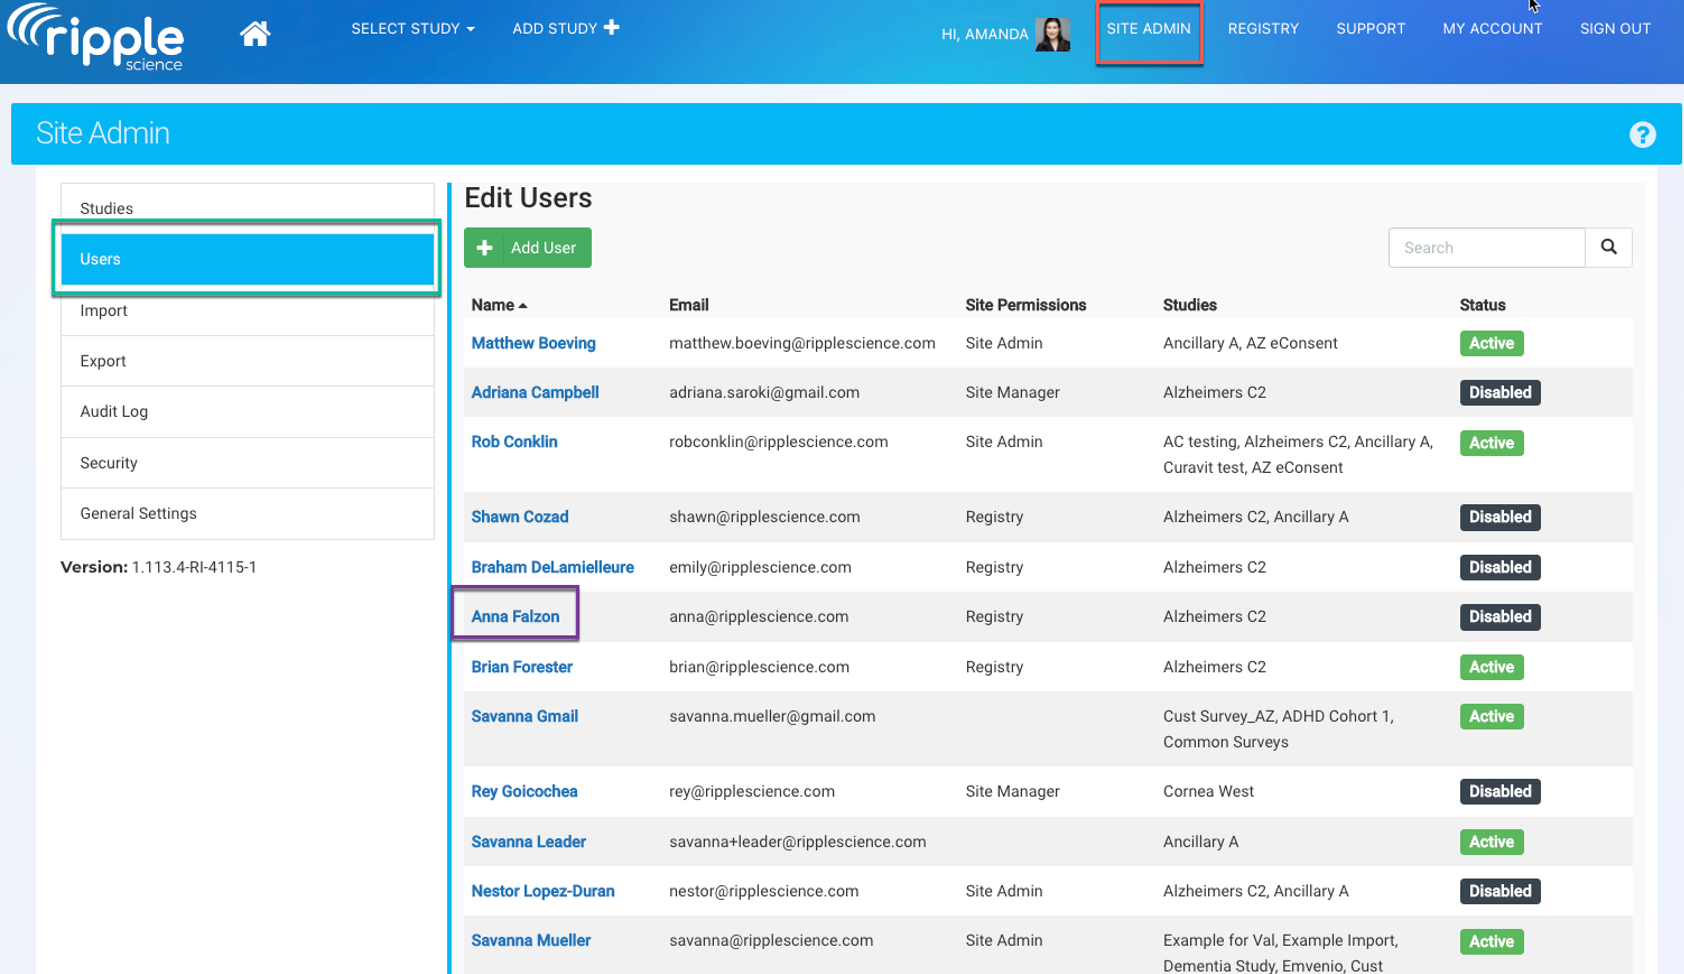Open Security in the sidebar
The width and height of the screenshot is (1684, 974).
(247, 463)
